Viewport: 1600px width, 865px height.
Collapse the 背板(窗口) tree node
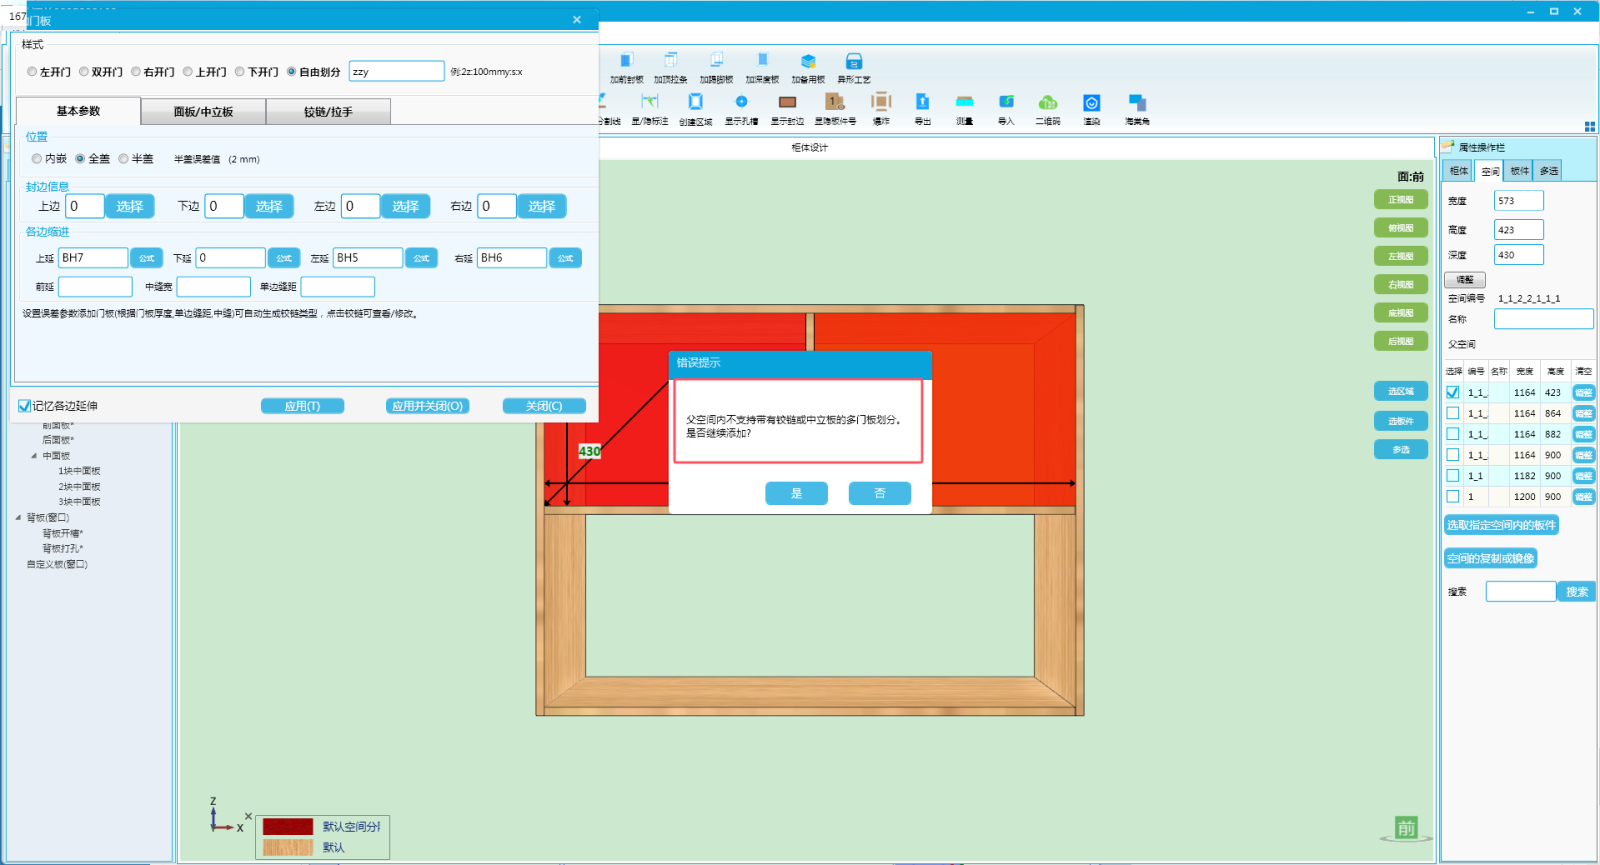pyautogui.click(x=18, y=518)
